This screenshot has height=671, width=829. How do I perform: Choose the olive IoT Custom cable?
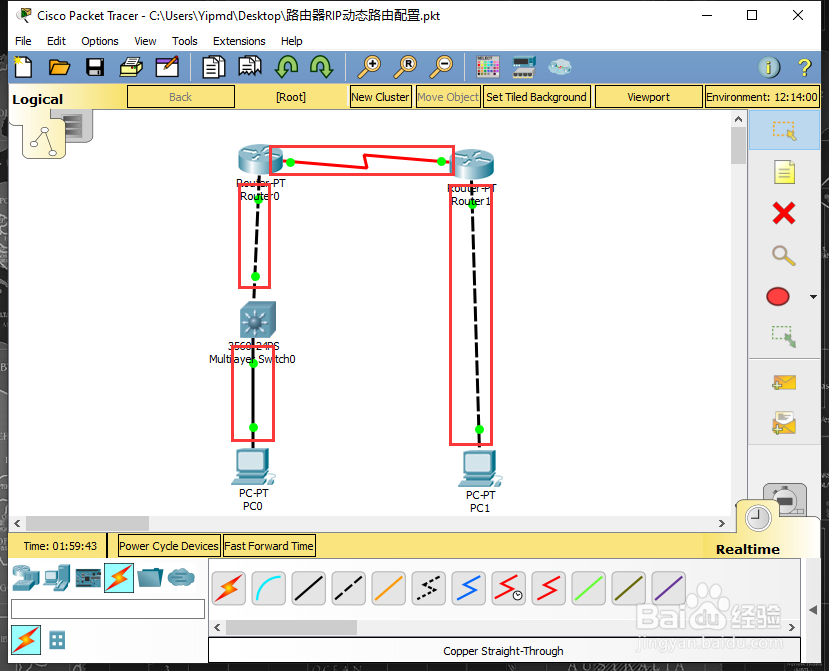click(x=629, y=588)
